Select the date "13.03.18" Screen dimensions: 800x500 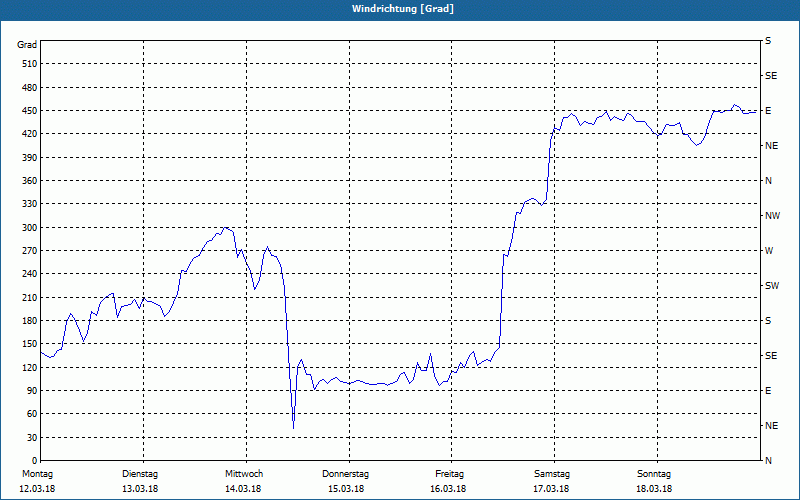(x=140, y=489)
